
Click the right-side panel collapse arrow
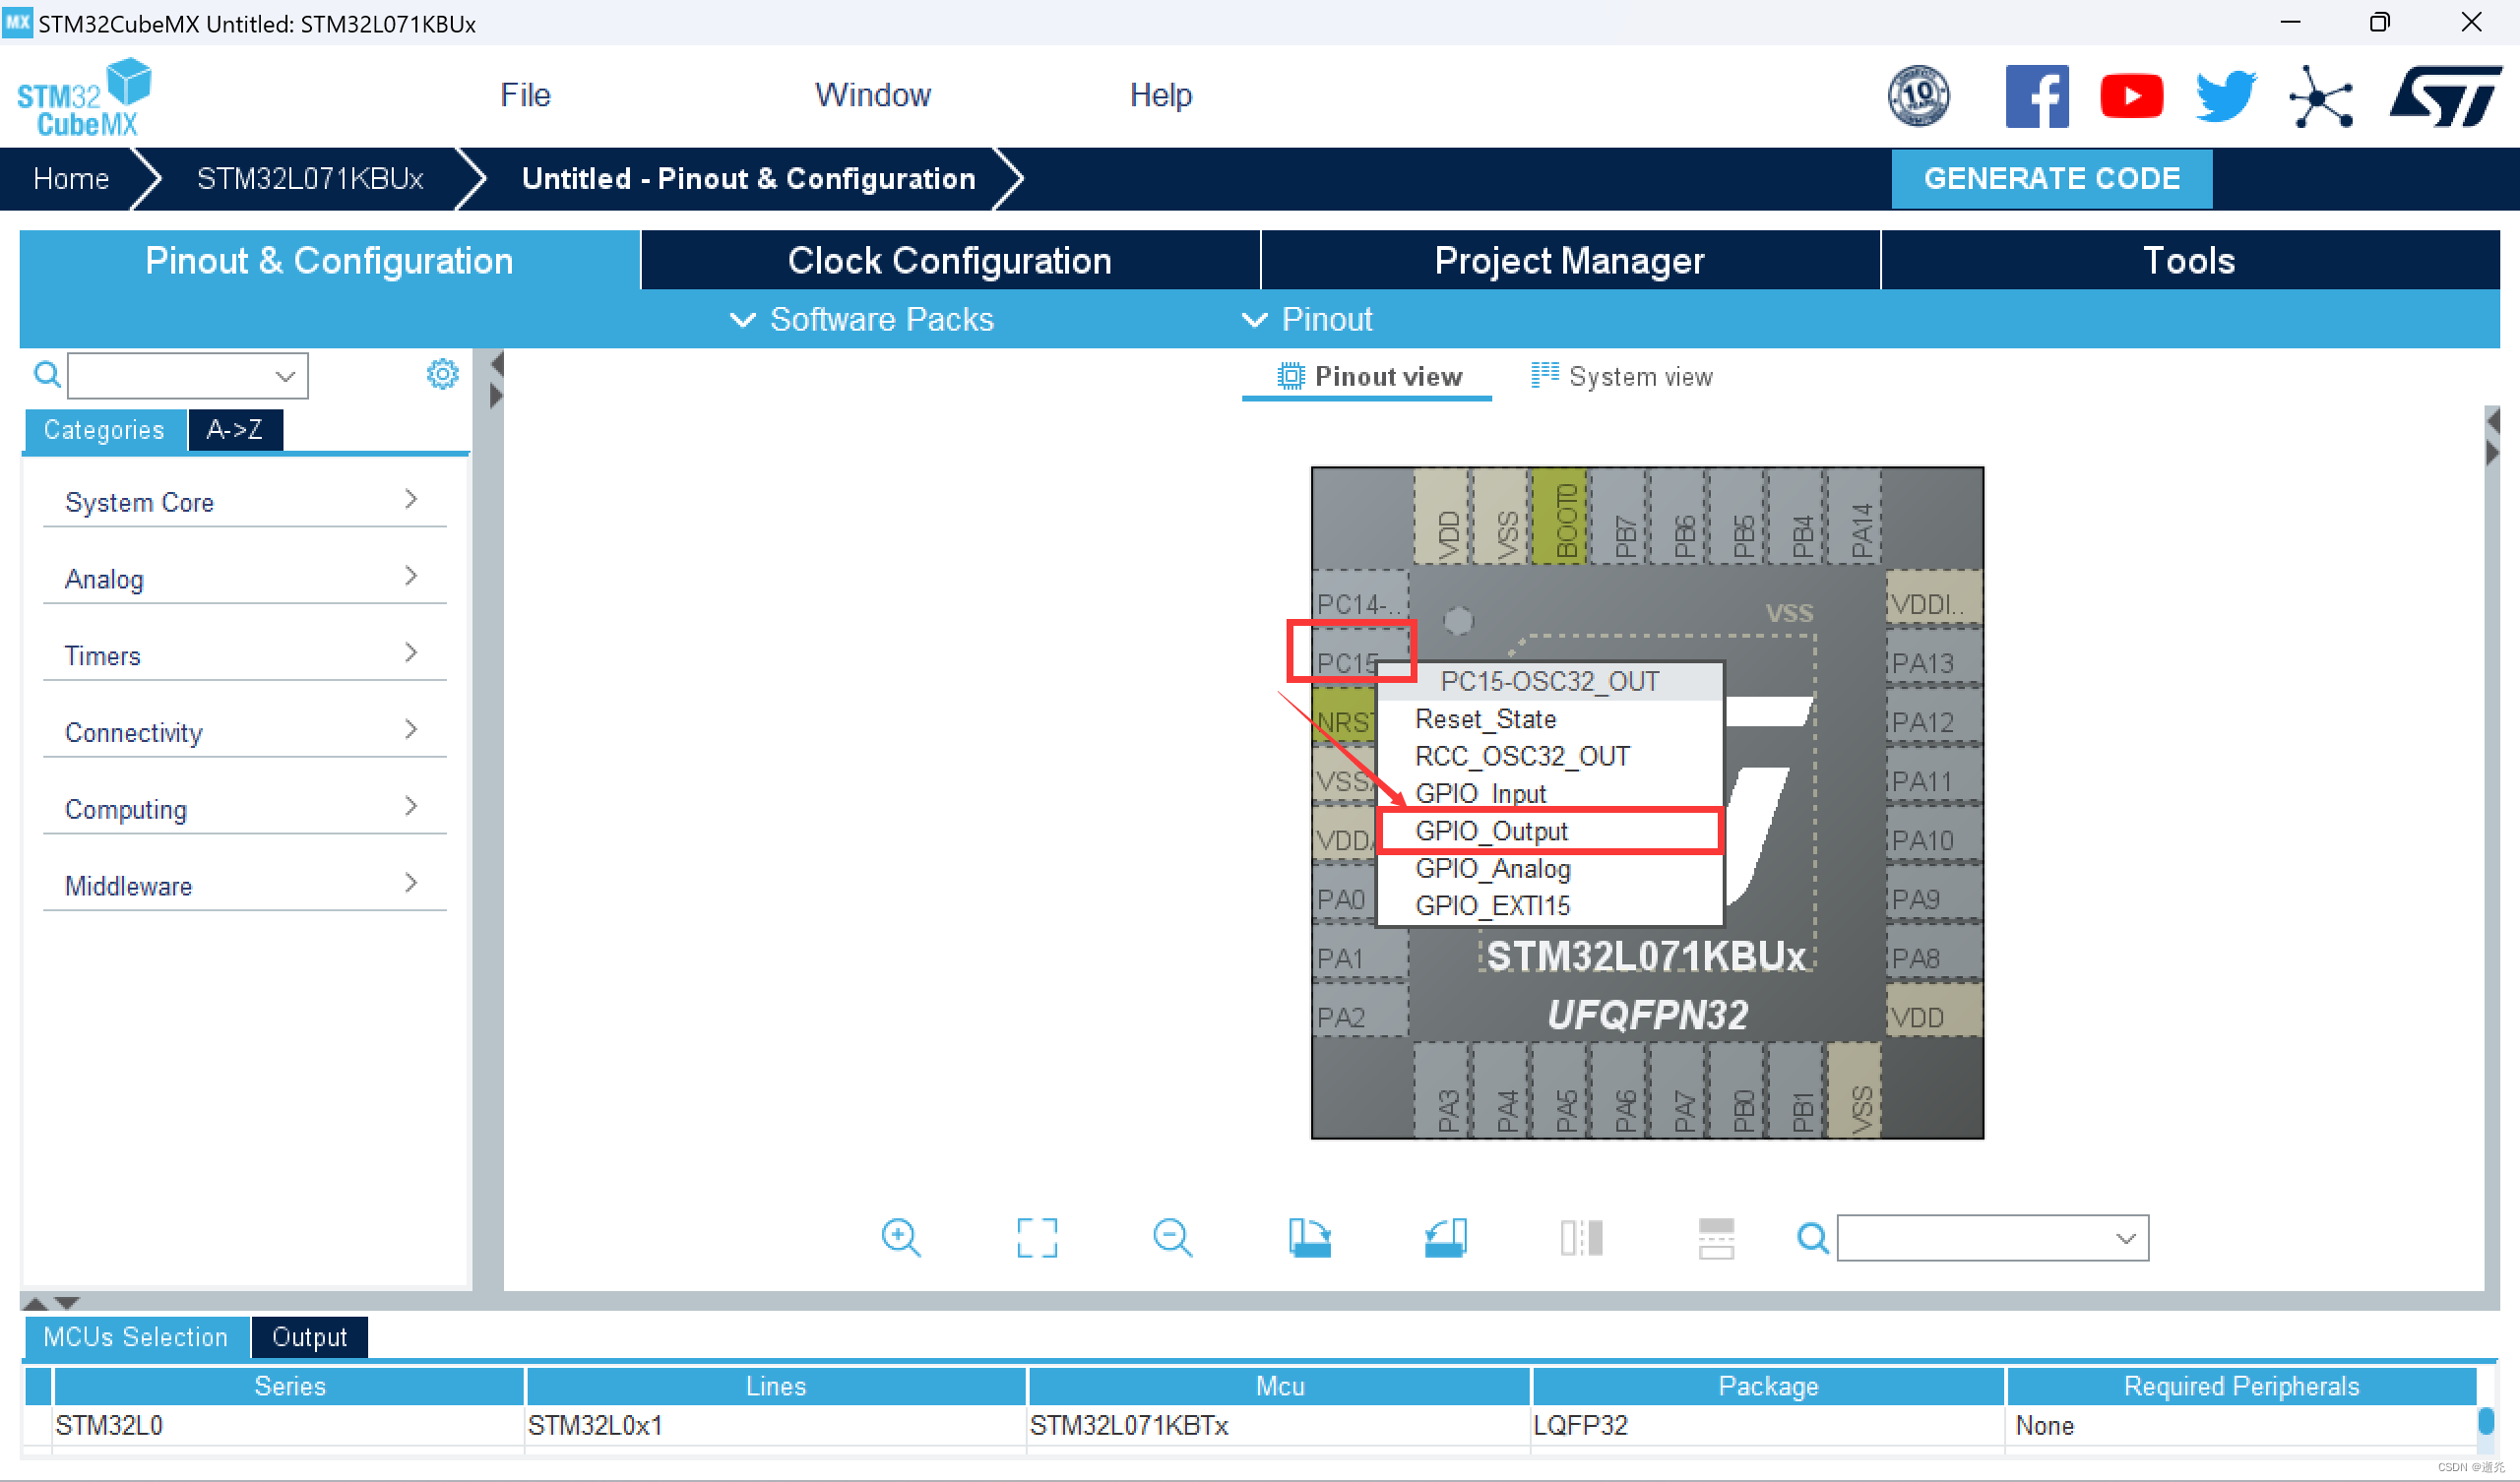pyautogui.click(x=2493, y=421)
